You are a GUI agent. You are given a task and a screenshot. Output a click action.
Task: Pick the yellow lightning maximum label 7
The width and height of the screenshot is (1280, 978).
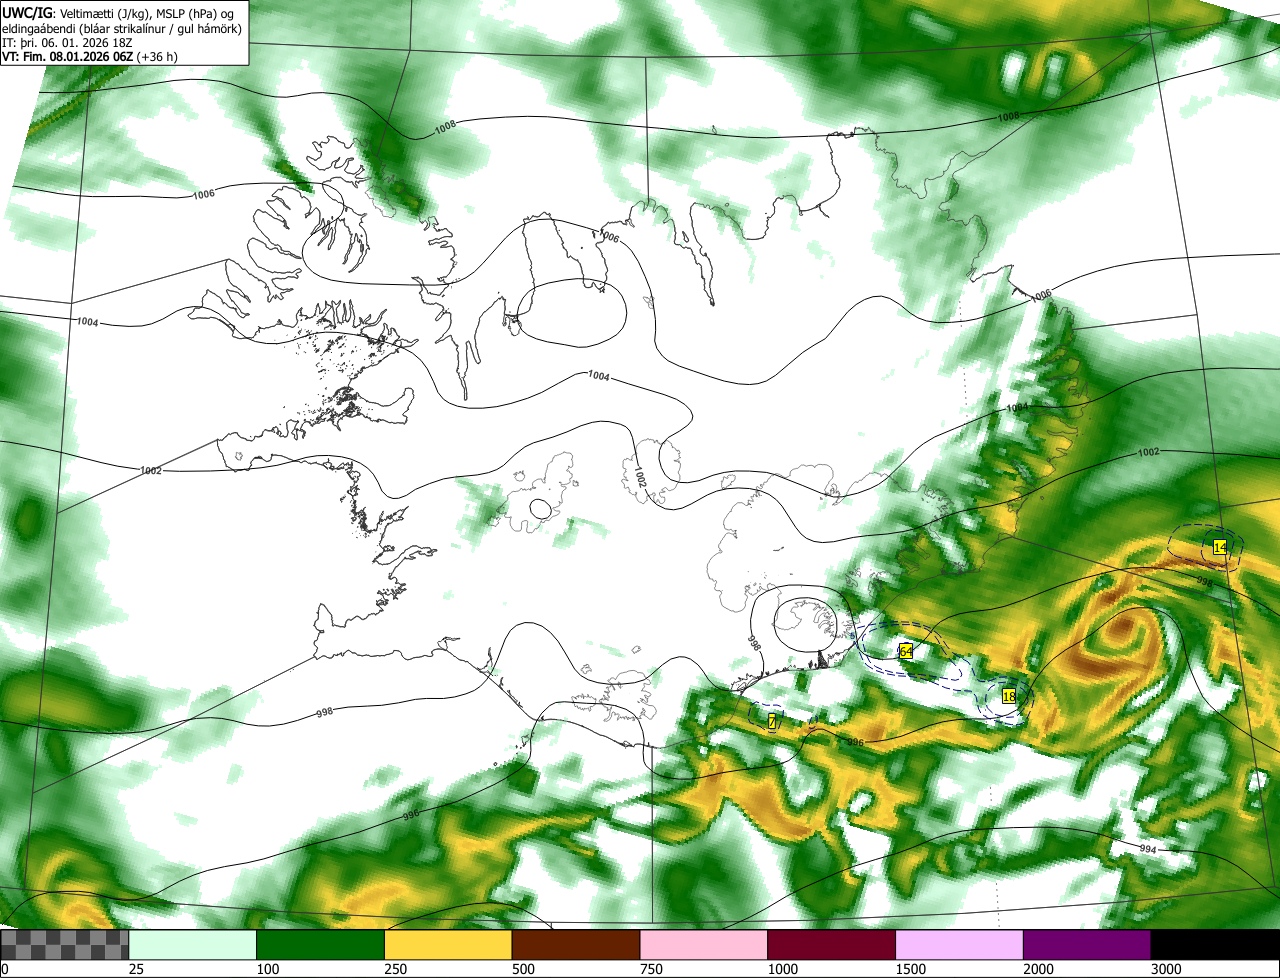click(772, 720)
